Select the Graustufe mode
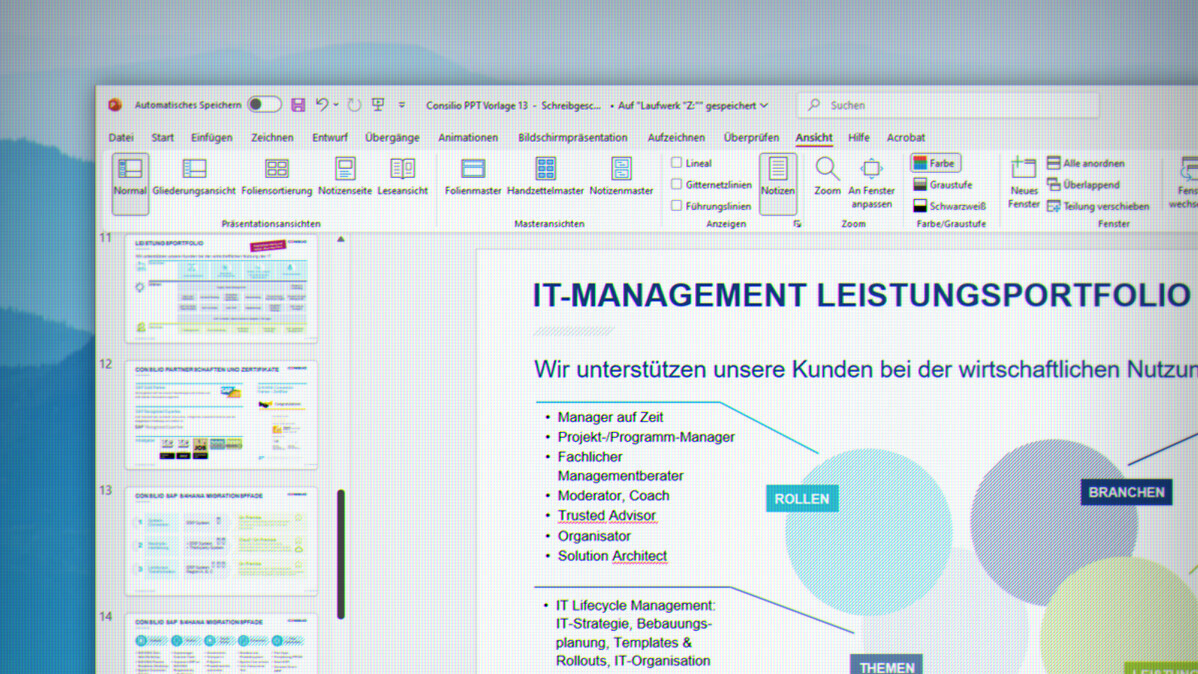This screenshot has width=1198, height=674. coord(943,184)
